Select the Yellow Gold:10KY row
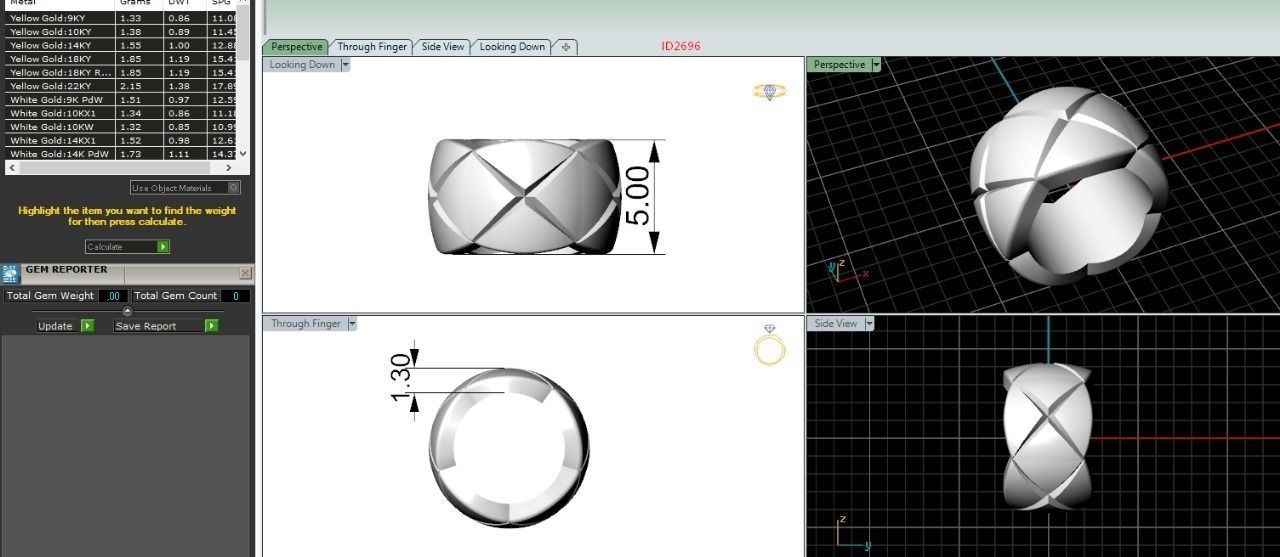This screenshot has height=557, width=1280. [121, 32]
